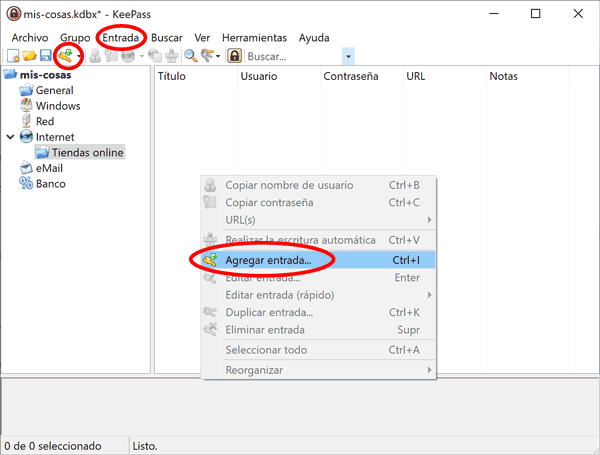
Task: Save the database with the floppy disk icon
Action: pyautogui.click(x=46, y=56)
